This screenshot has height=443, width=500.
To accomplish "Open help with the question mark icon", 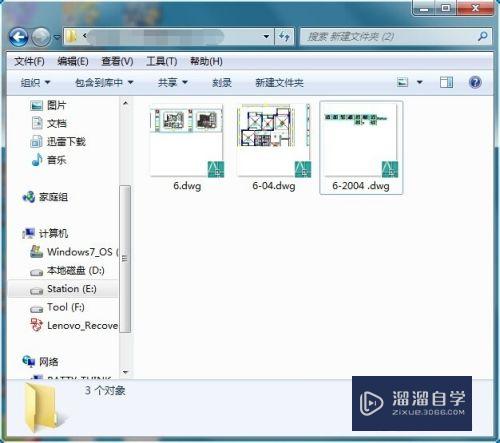I will tap(475, 82).
